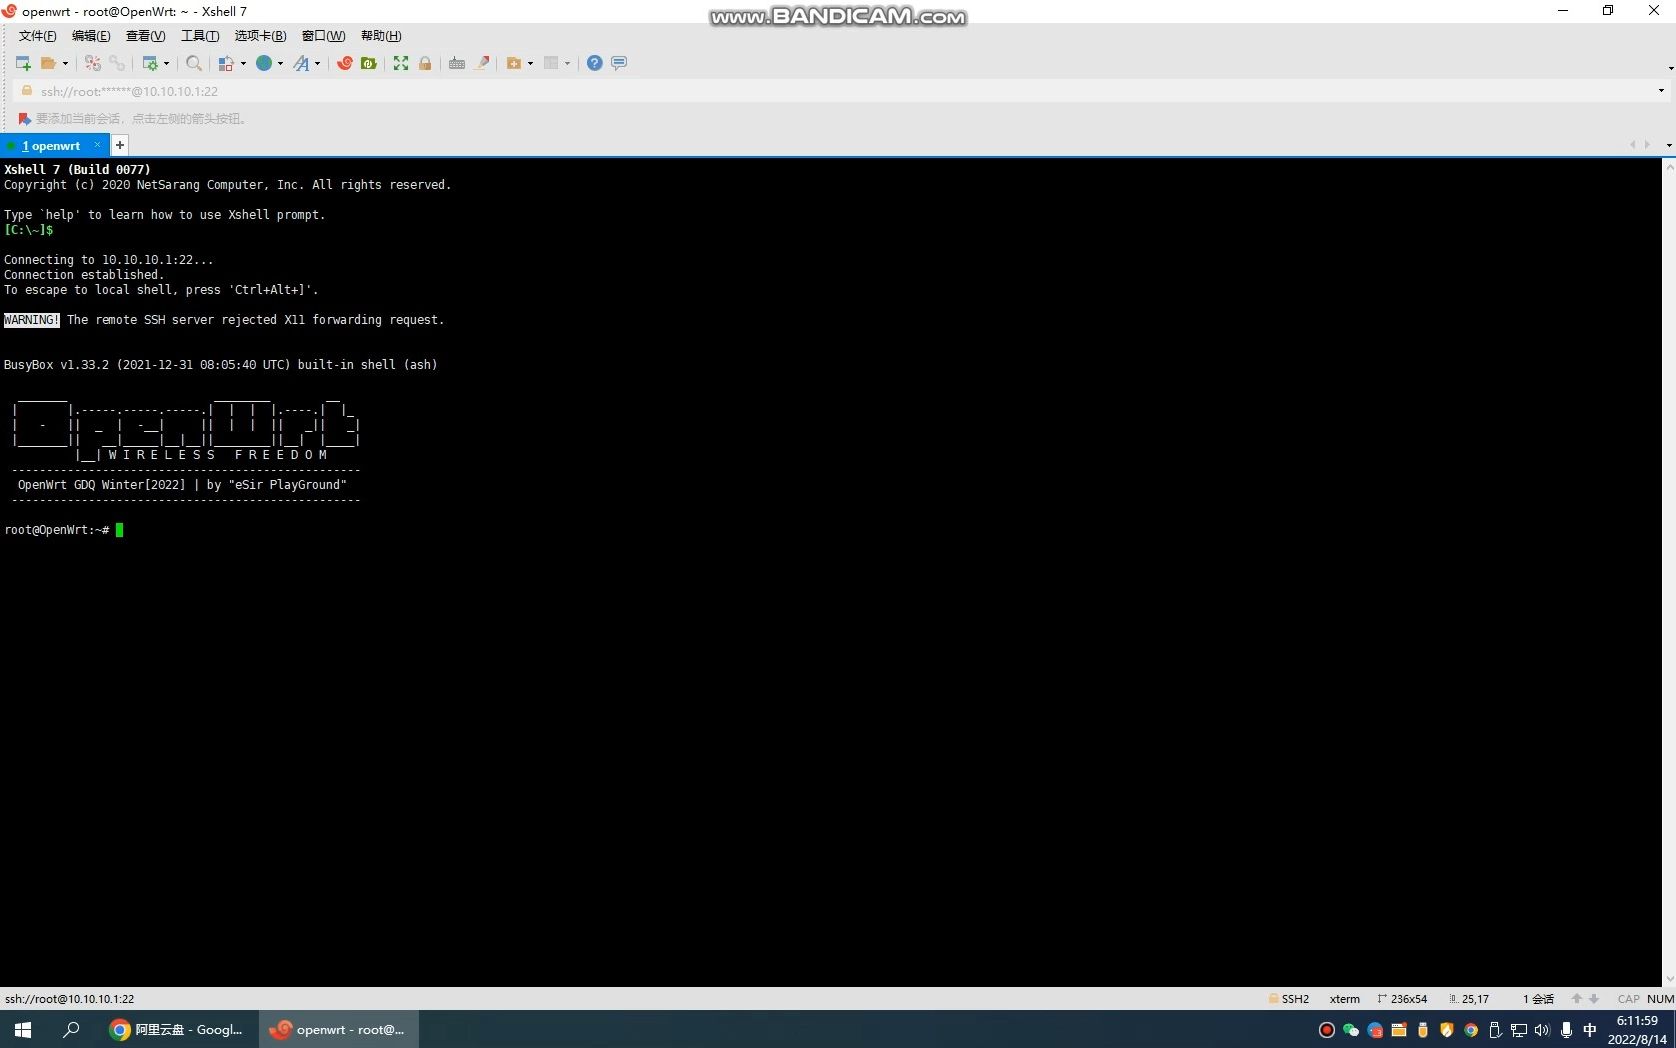Click the 236x54 terminal size indicator
1676x1048 pixels.
1403,999
